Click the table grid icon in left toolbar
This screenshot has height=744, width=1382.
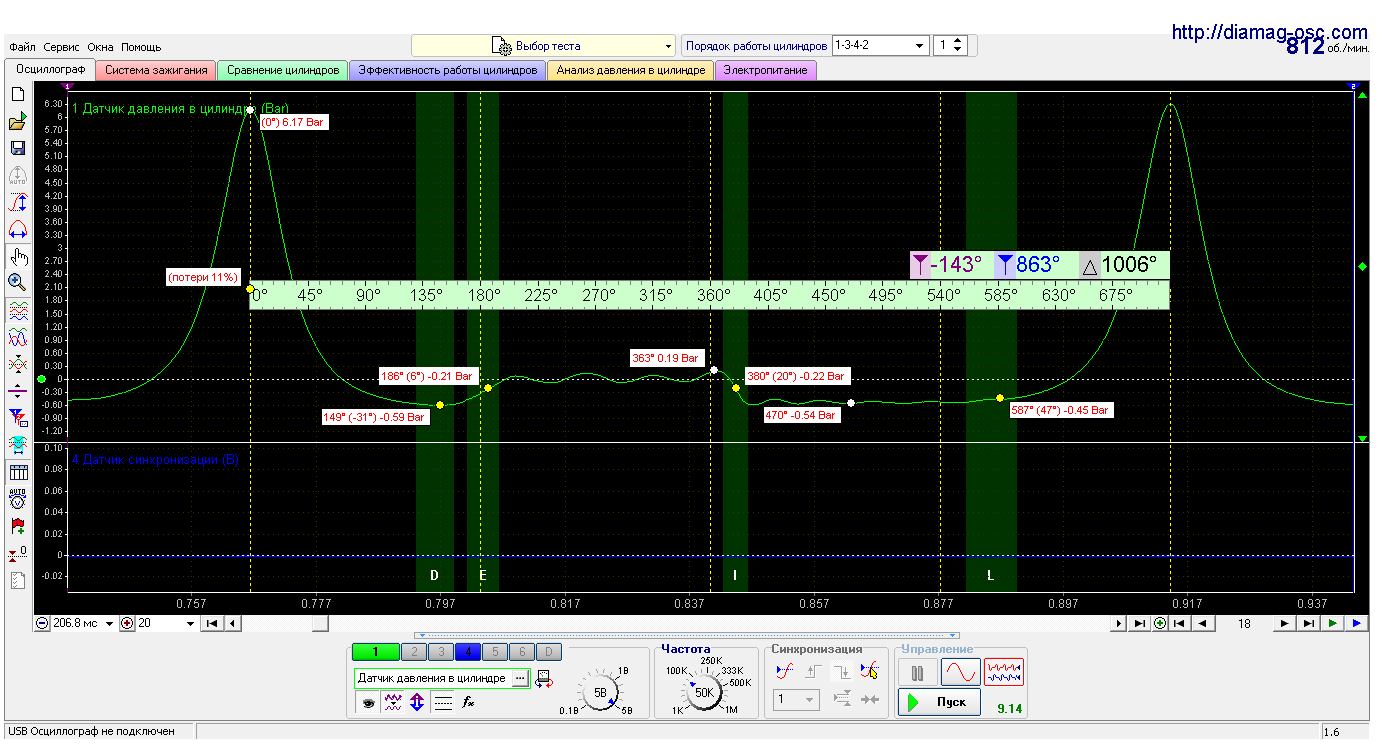[17, 472]
